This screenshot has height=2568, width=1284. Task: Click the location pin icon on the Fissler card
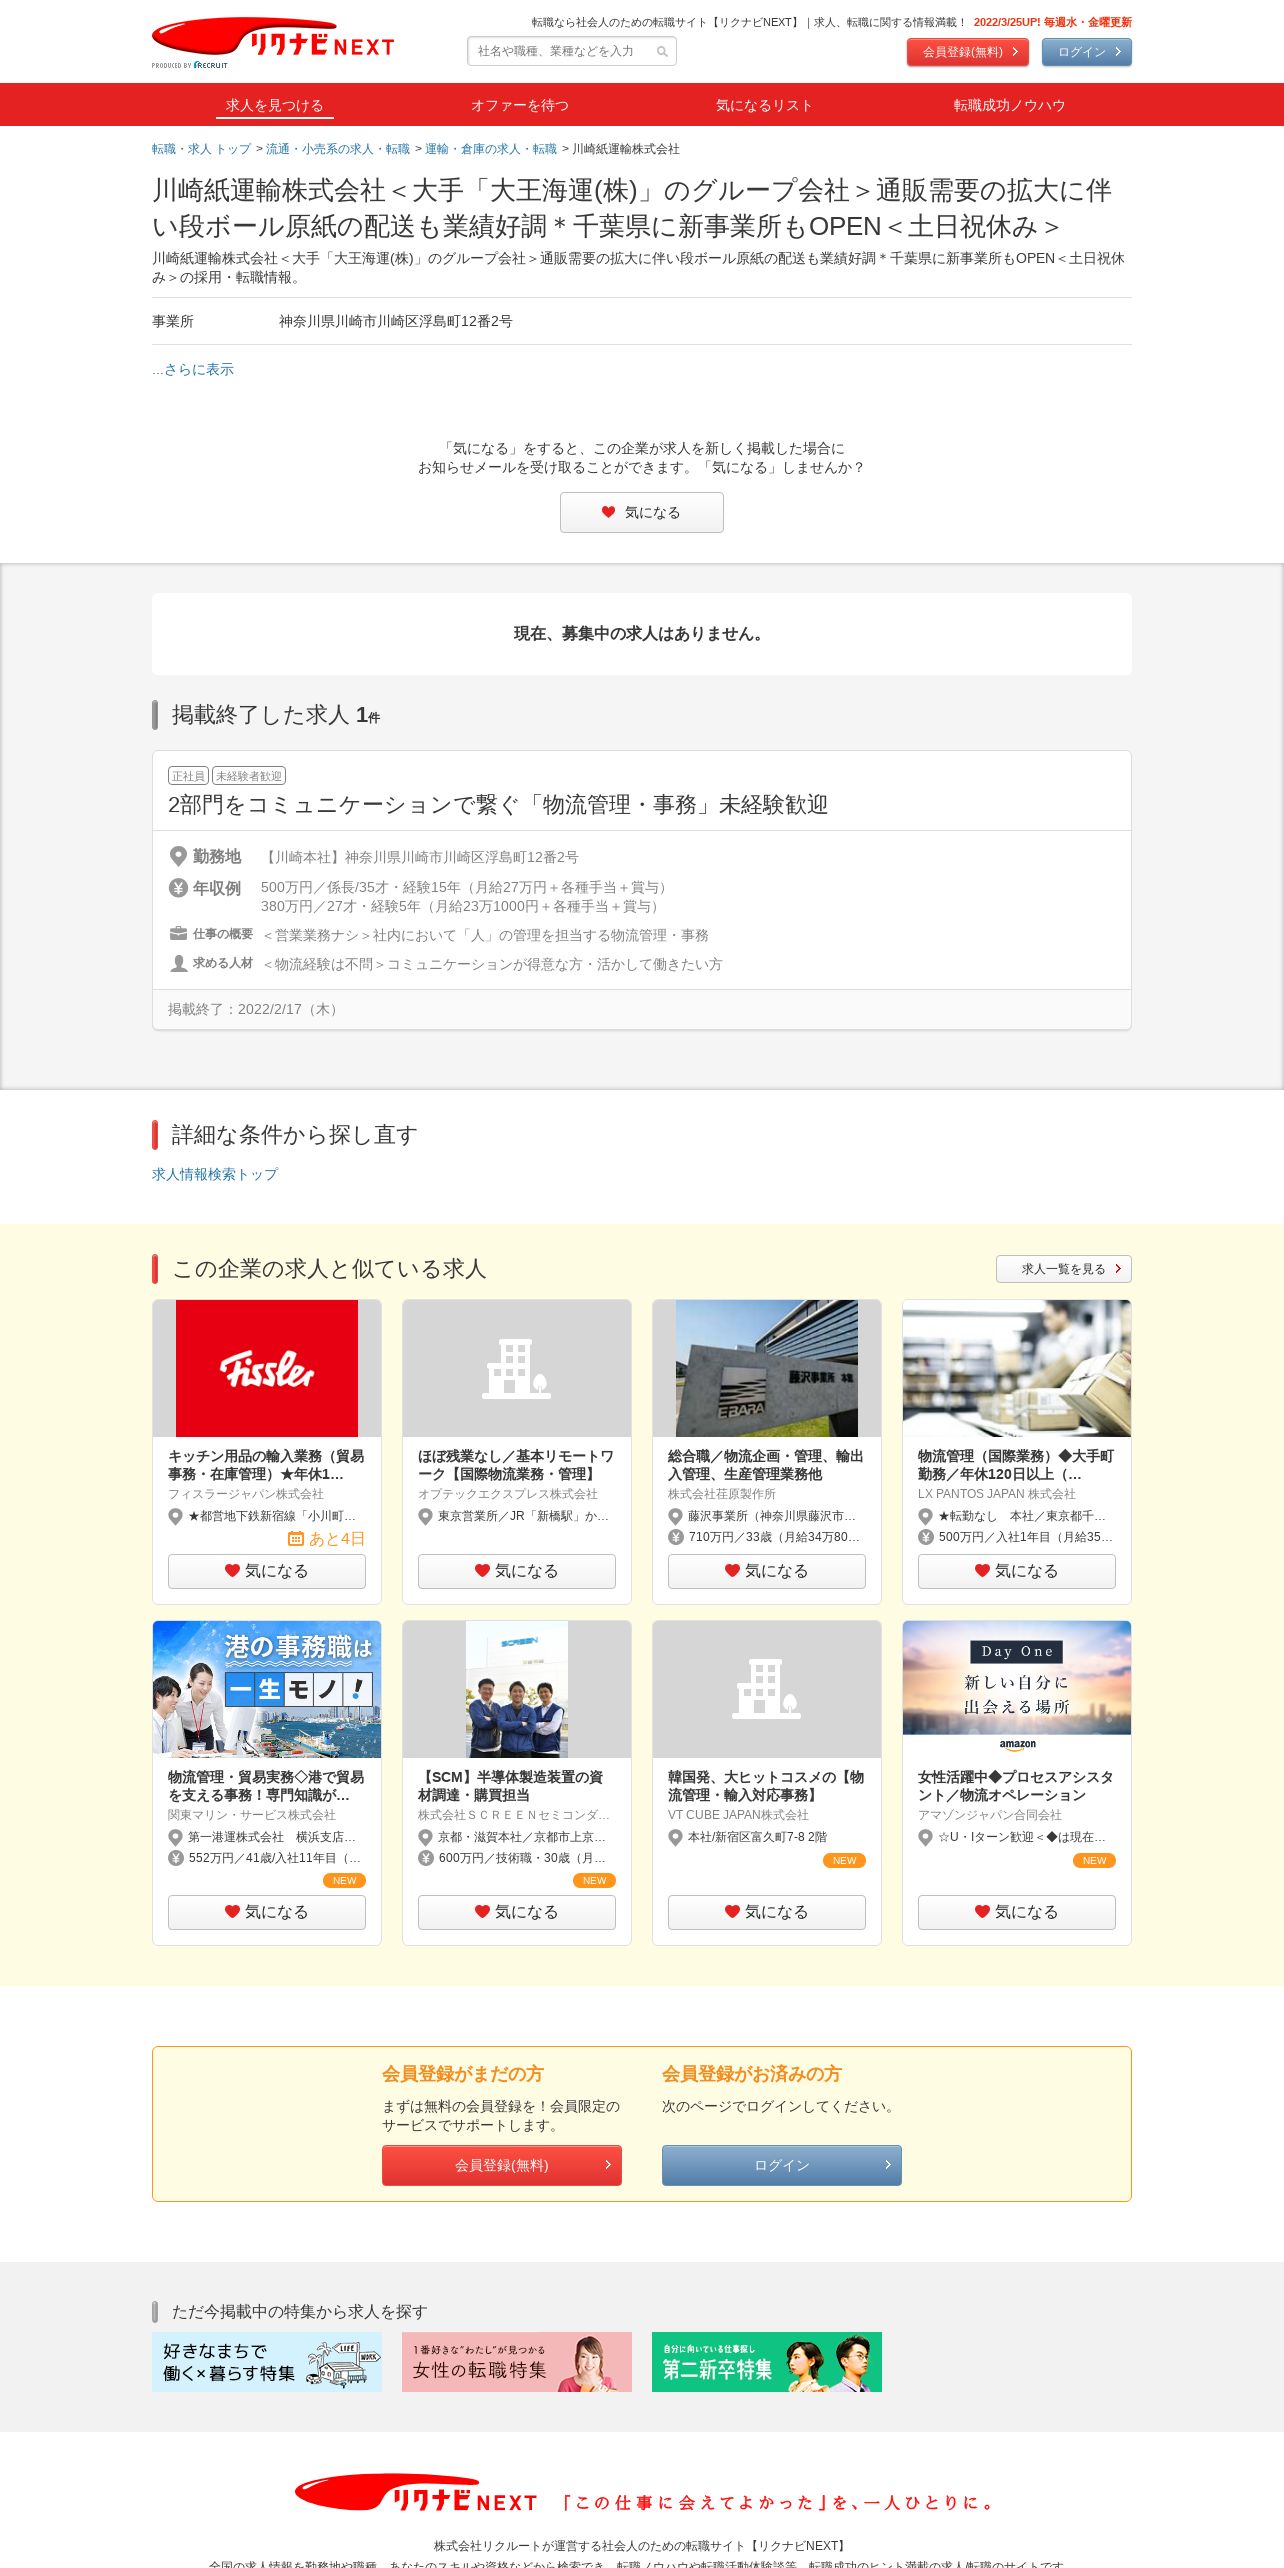(x=175, y=1517)
